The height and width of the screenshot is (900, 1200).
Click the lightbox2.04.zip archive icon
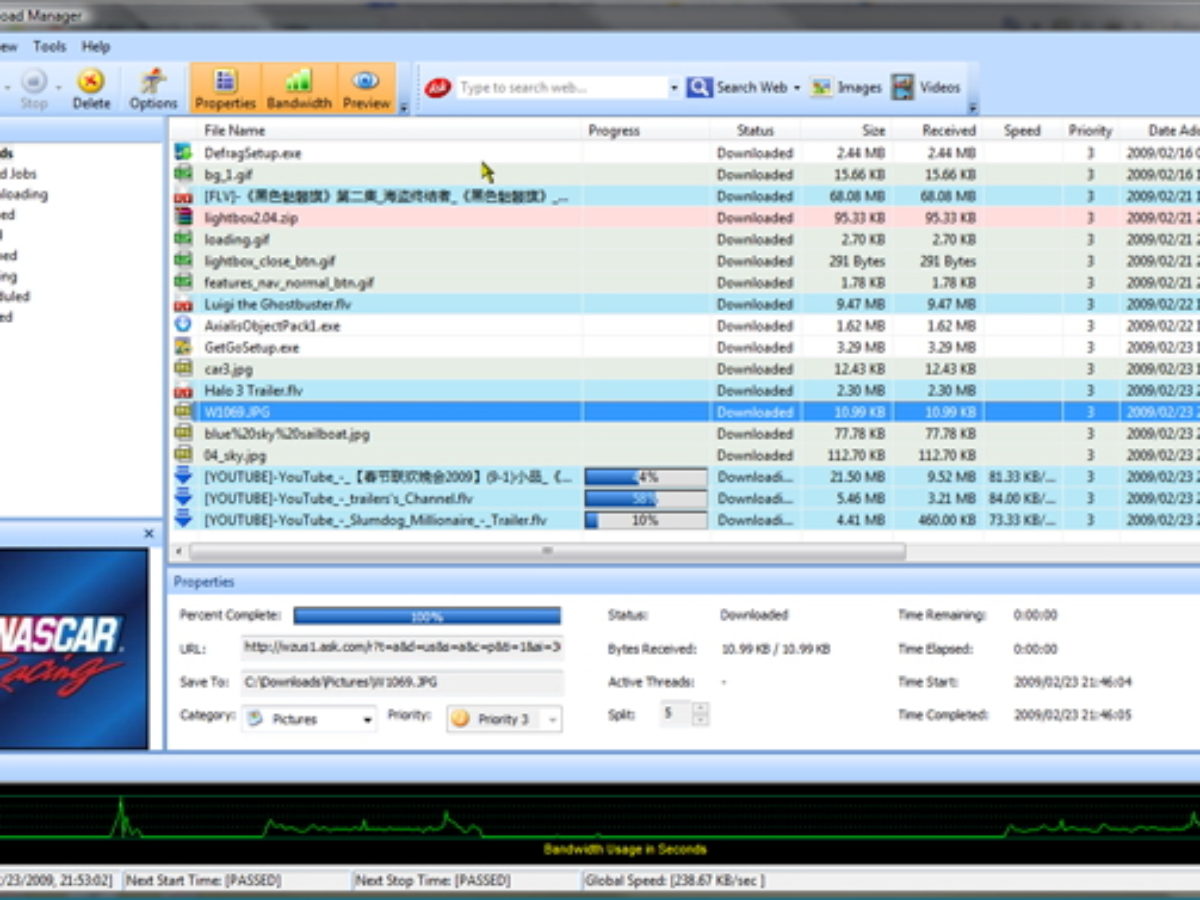[x=183, y=217]
